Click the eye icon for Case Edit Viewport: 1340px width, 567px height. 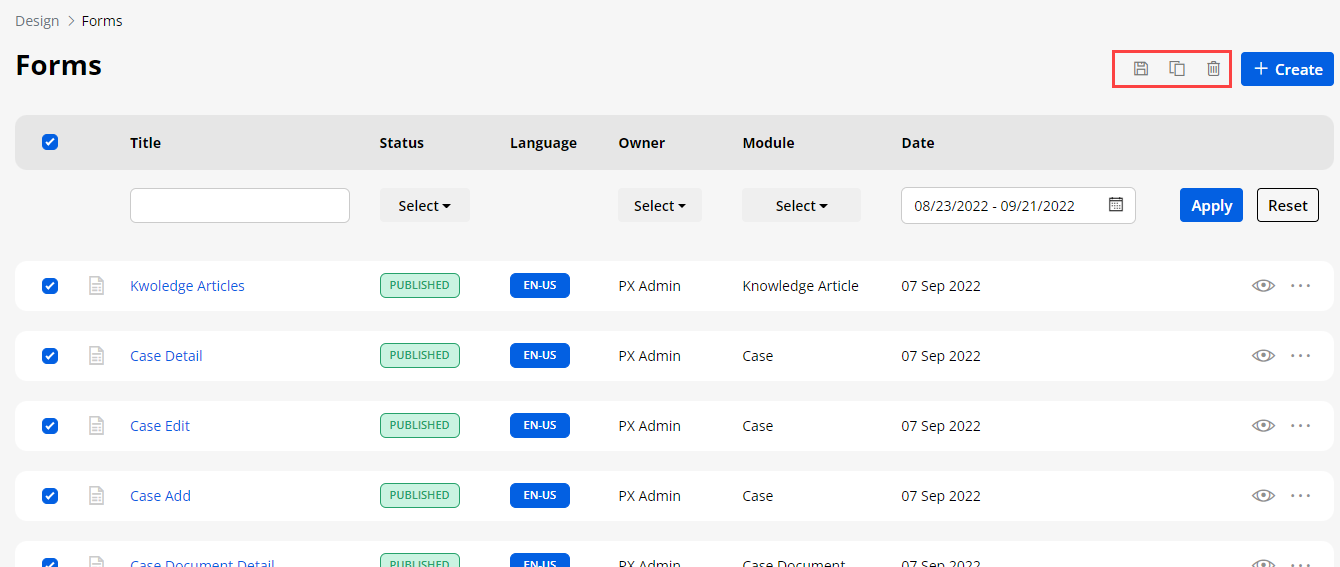[1263, 426]
